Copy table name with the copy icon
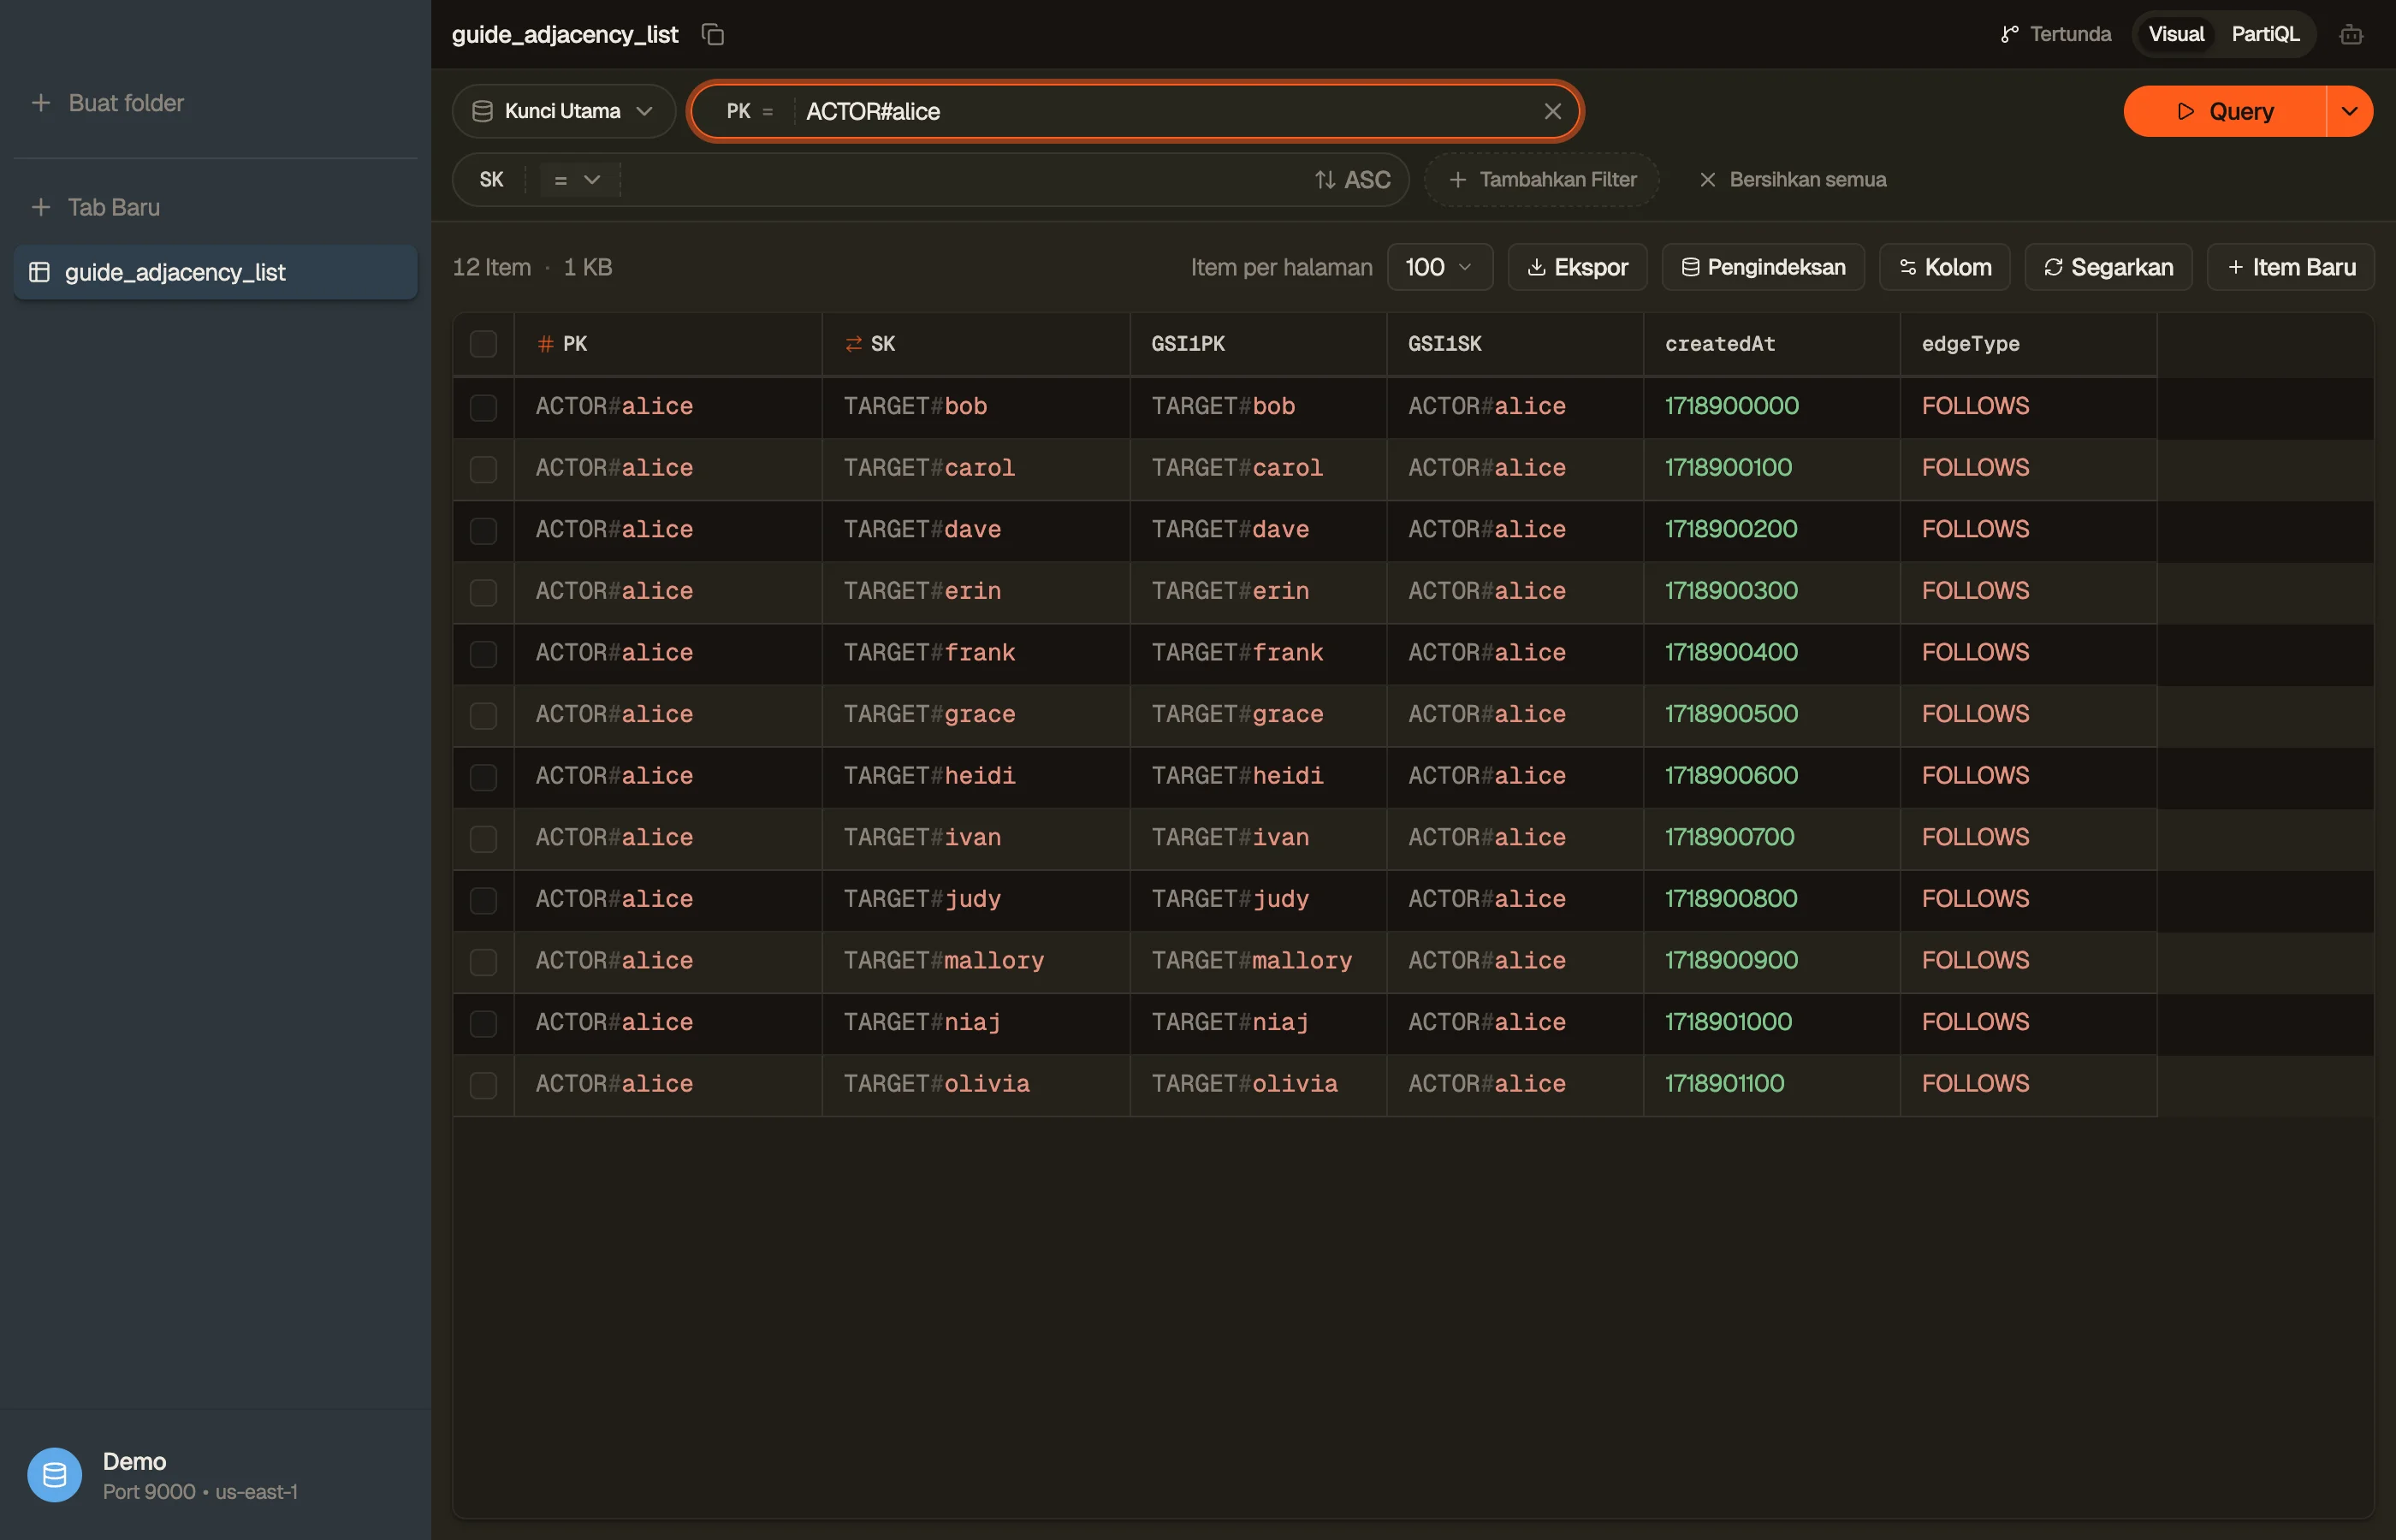 pyautogui.click(x=712, y=34)
